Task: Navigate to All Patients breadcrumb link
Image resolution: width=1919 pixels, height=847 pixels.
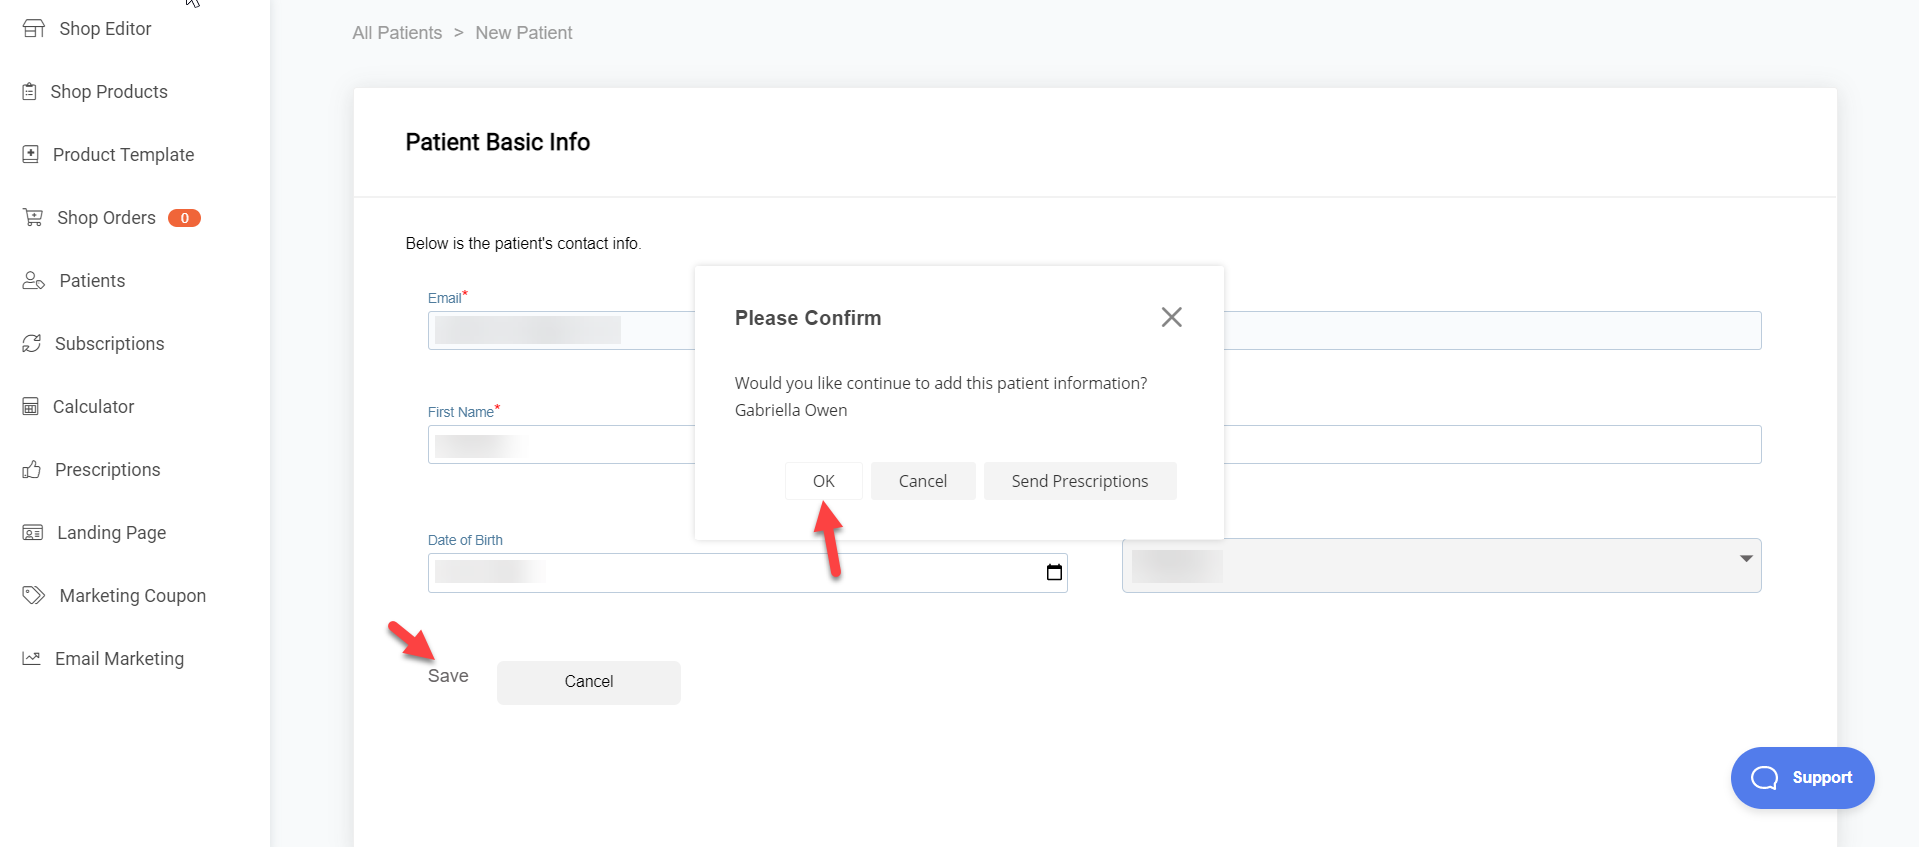Action: coord(397,33)
